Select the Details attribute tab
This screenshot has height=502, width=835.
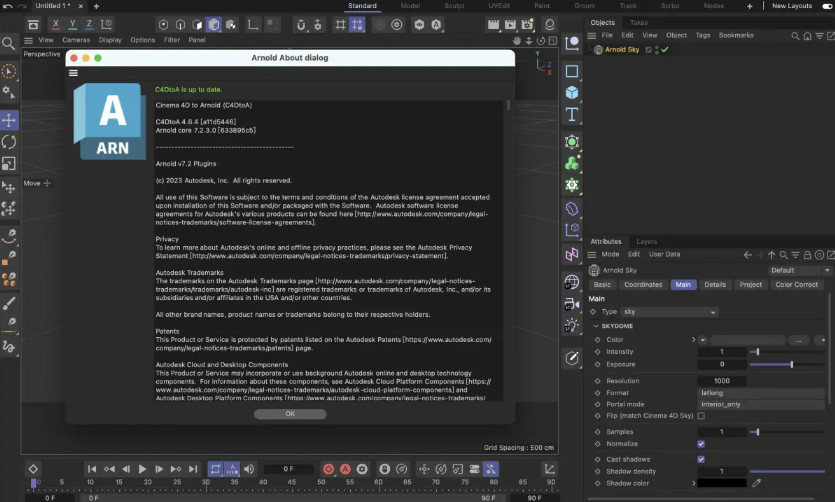715,285
